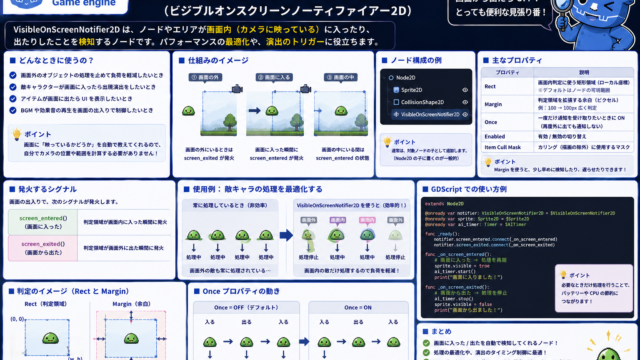The image size is (640, 360).
Task: Click the lightbulb icon in the GDScript pink note
Action: (x=563, y=274)
